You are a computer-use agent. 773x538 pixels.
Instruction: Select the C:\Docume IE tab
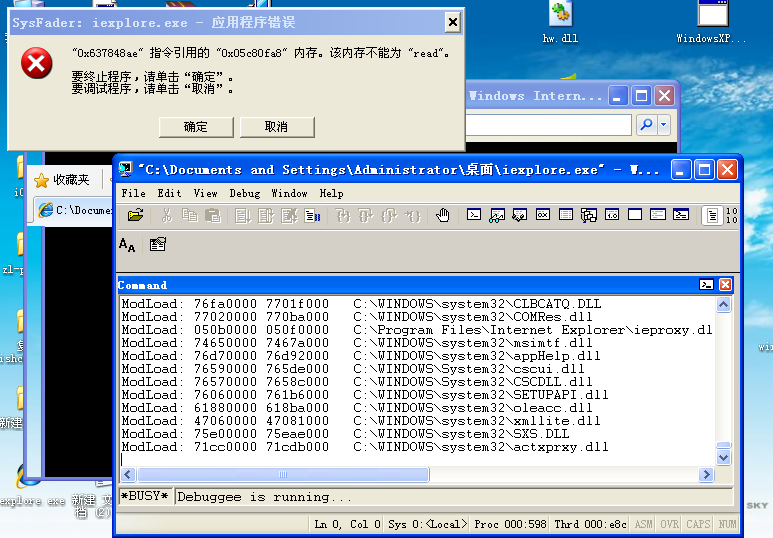coord(74,211)
